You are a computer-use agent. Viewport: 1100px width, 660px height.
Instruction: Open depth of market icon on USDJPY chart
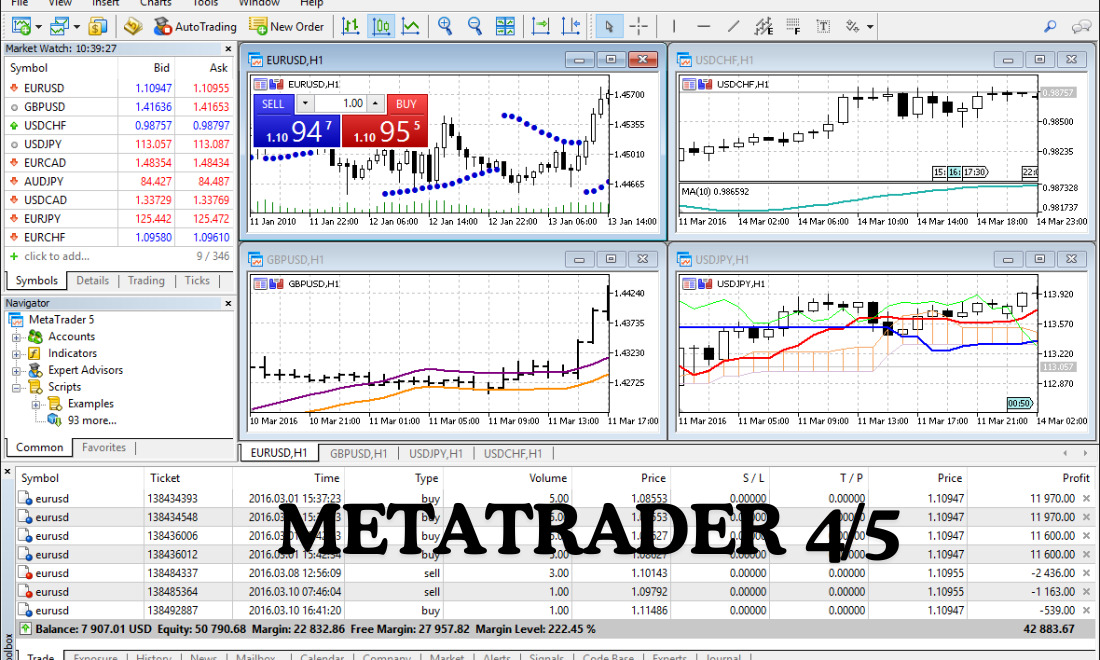point(705,283)
